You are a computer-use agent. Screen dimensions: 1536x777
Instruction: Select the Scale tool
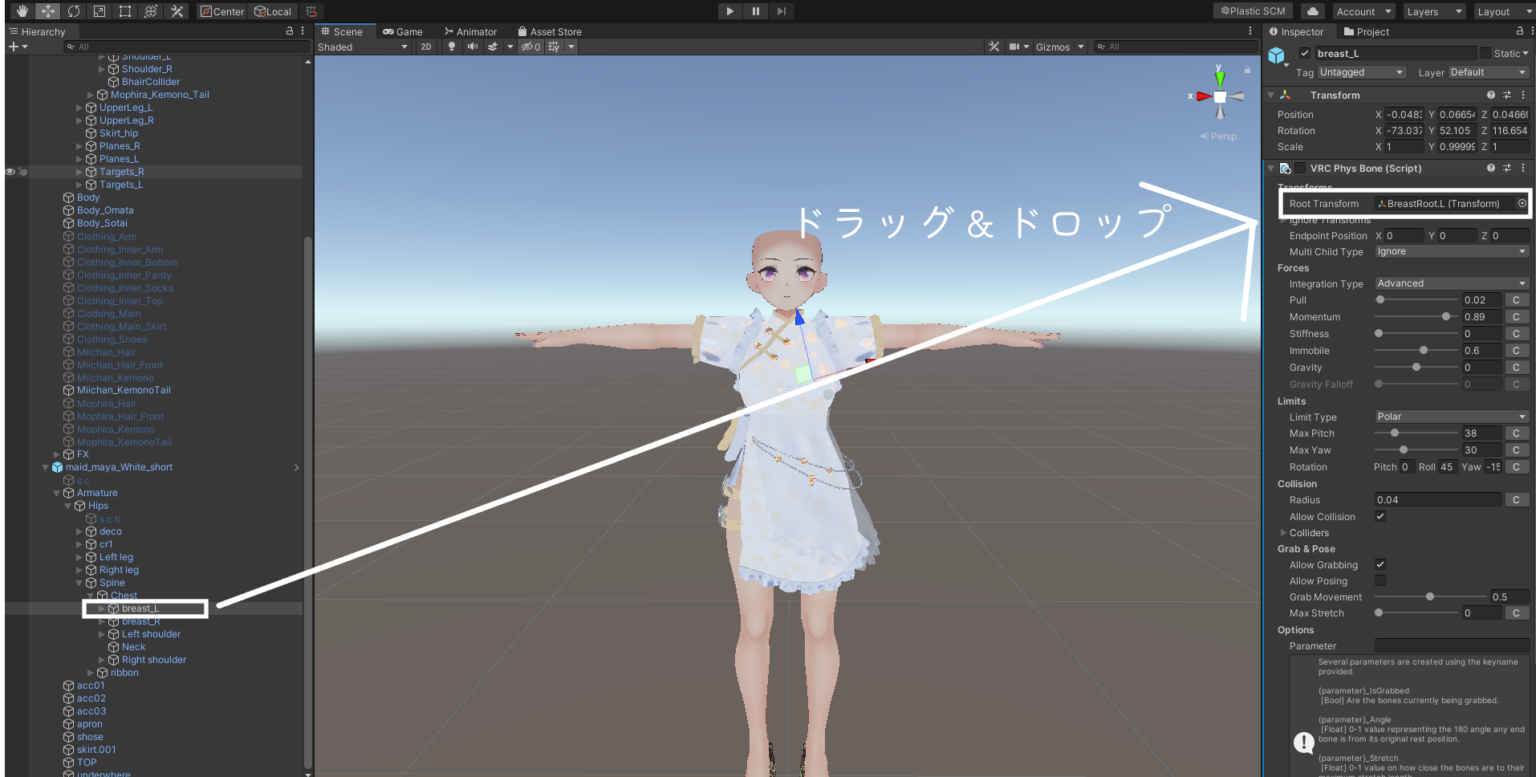coord(100,11)
